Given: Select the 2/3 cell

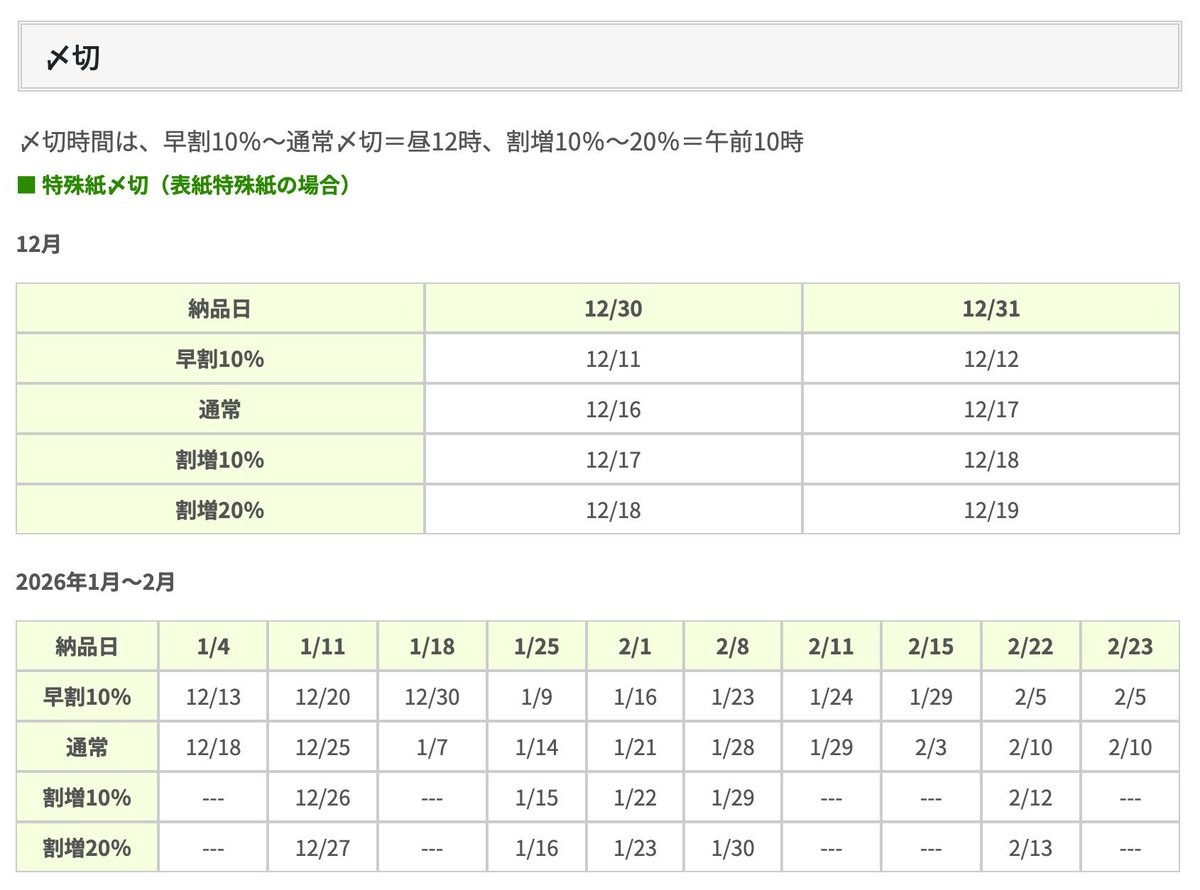Looking at the screenshot, I should click(x=931, y=748).
